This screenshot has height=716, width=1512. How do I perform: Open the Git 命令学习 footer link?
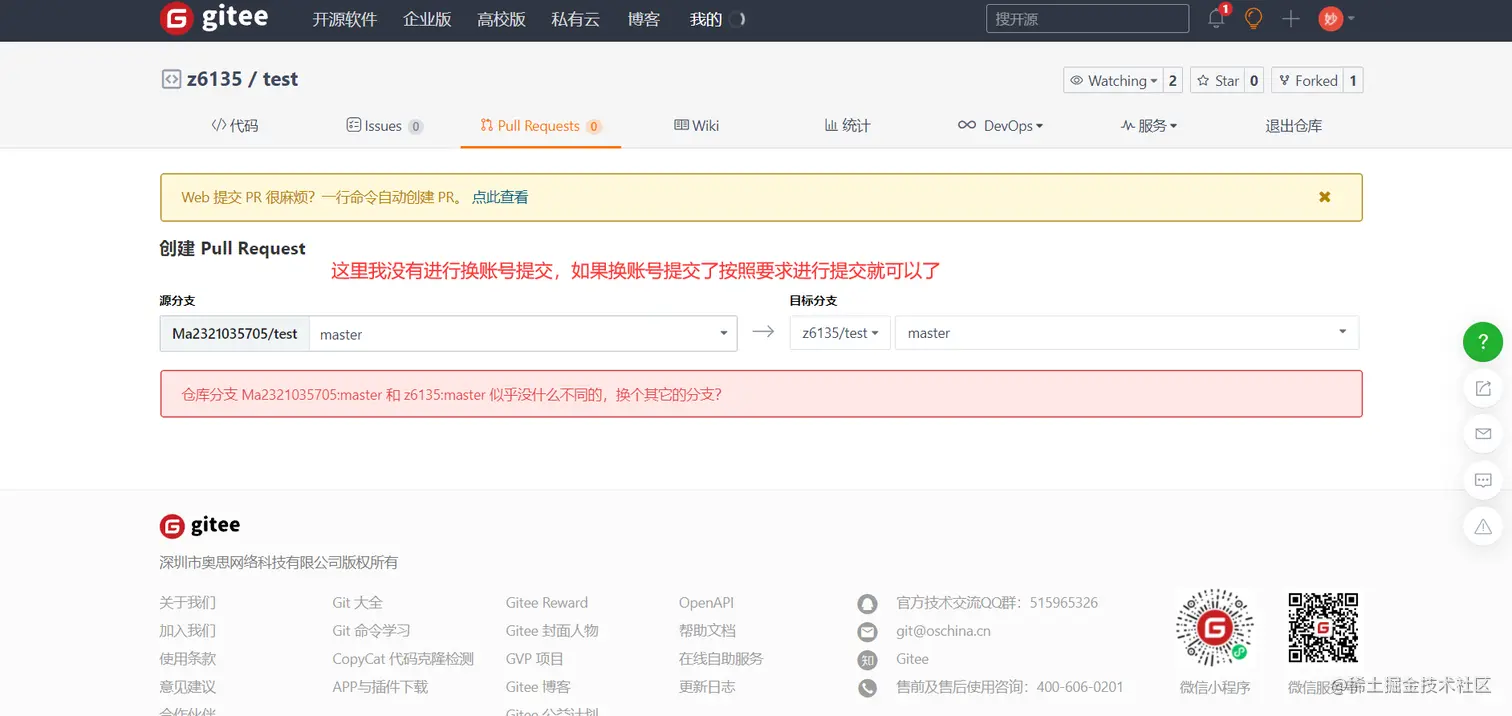click(372, 631)
